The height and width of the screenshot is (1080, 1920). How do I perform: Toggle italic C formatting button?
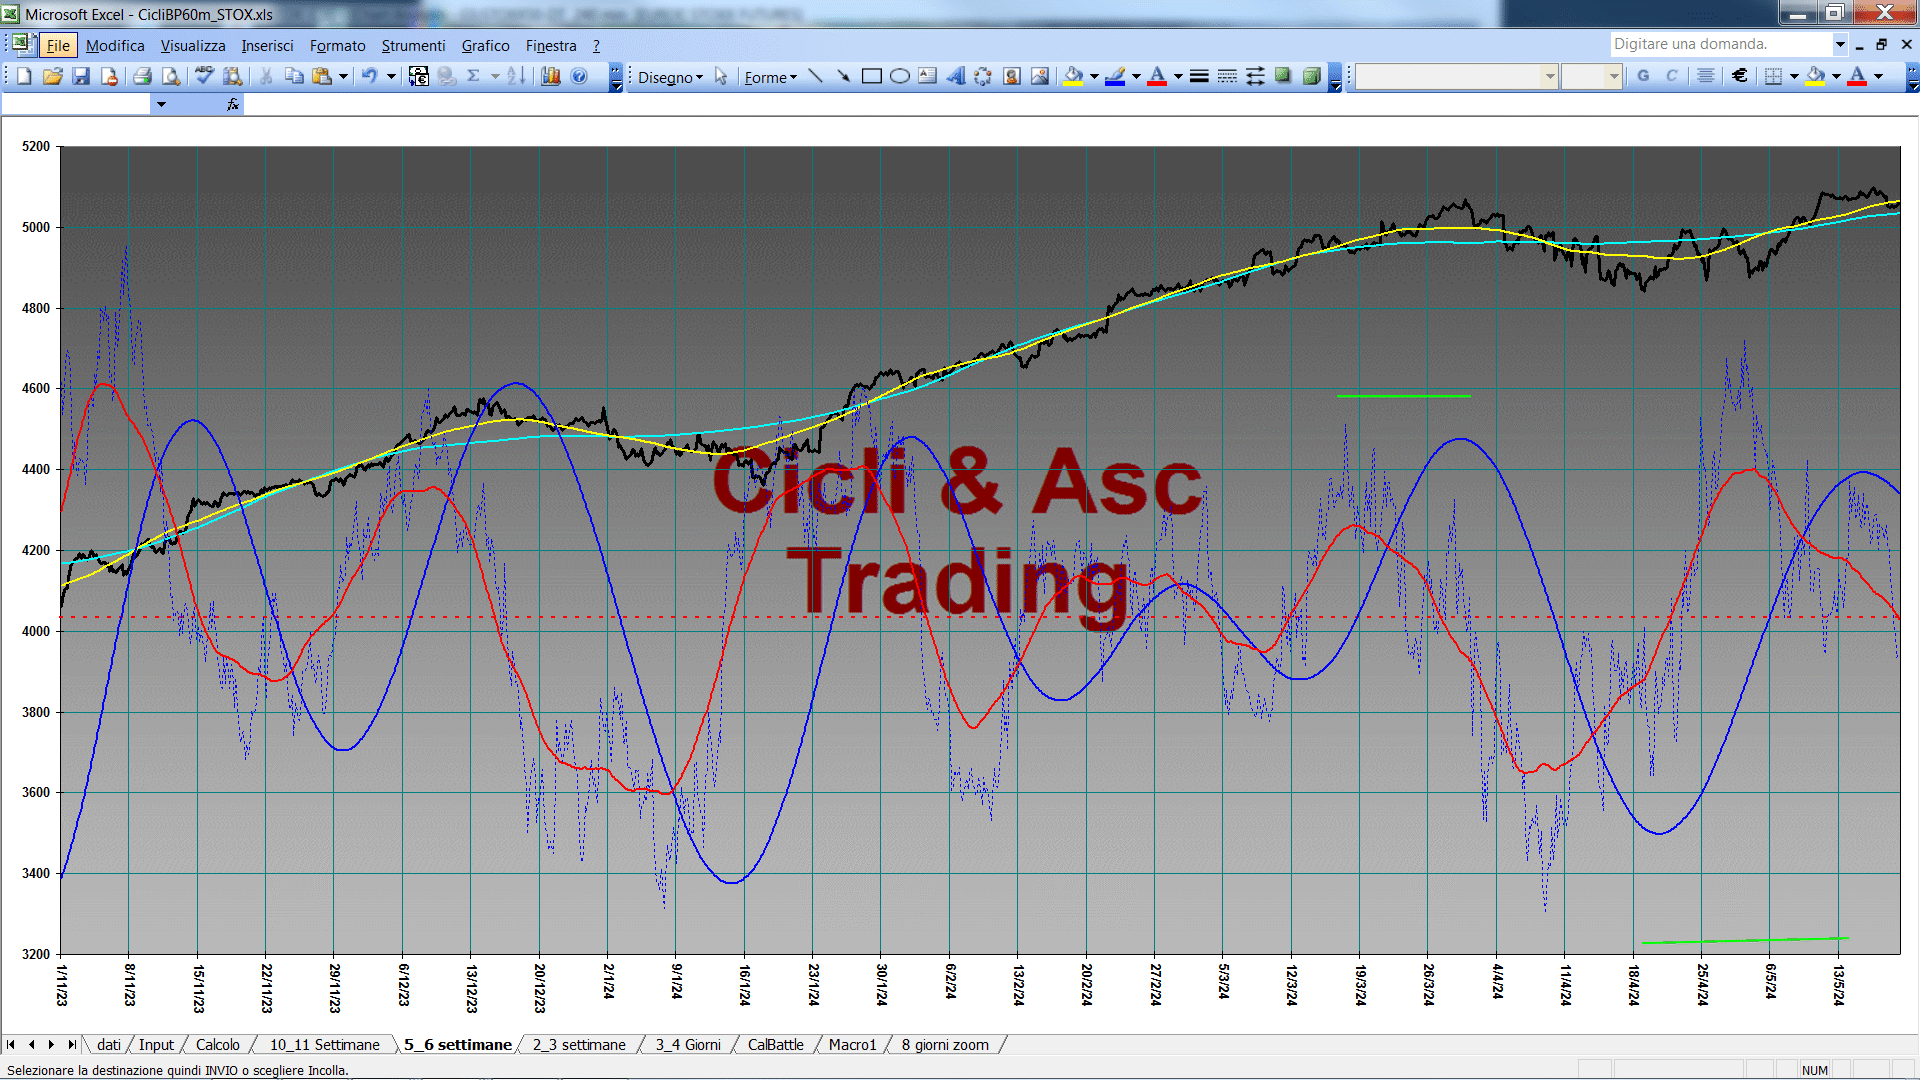(1671, 76)
